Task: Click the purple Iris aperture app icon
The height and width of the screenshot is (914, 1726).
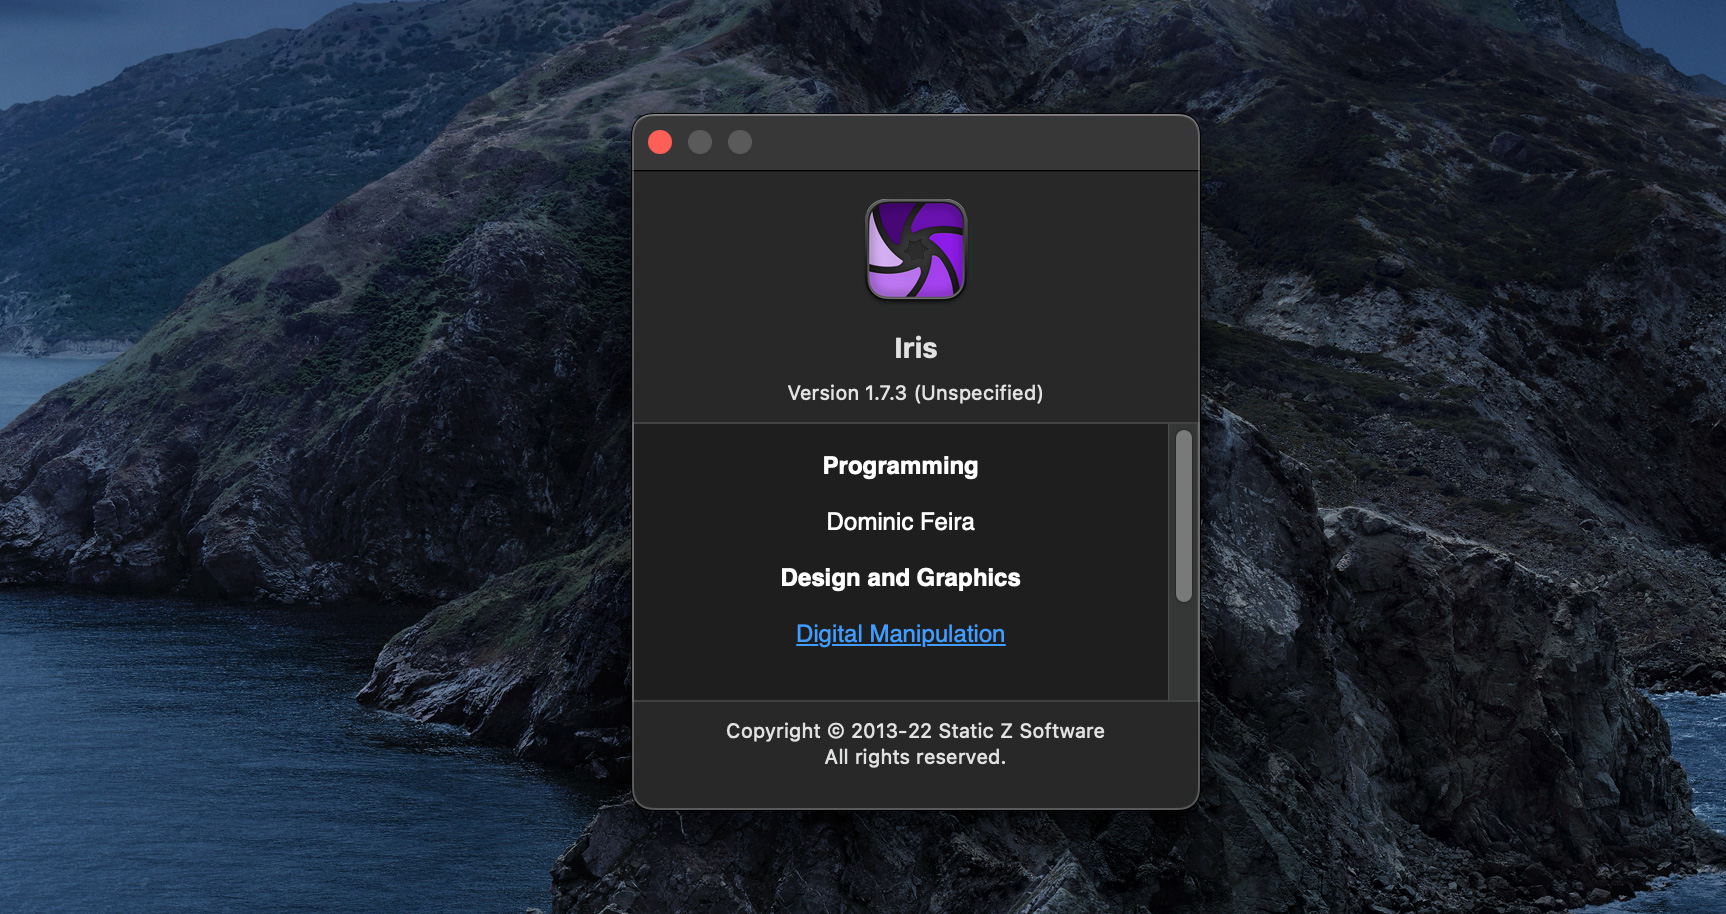Action: click(915, 250)
